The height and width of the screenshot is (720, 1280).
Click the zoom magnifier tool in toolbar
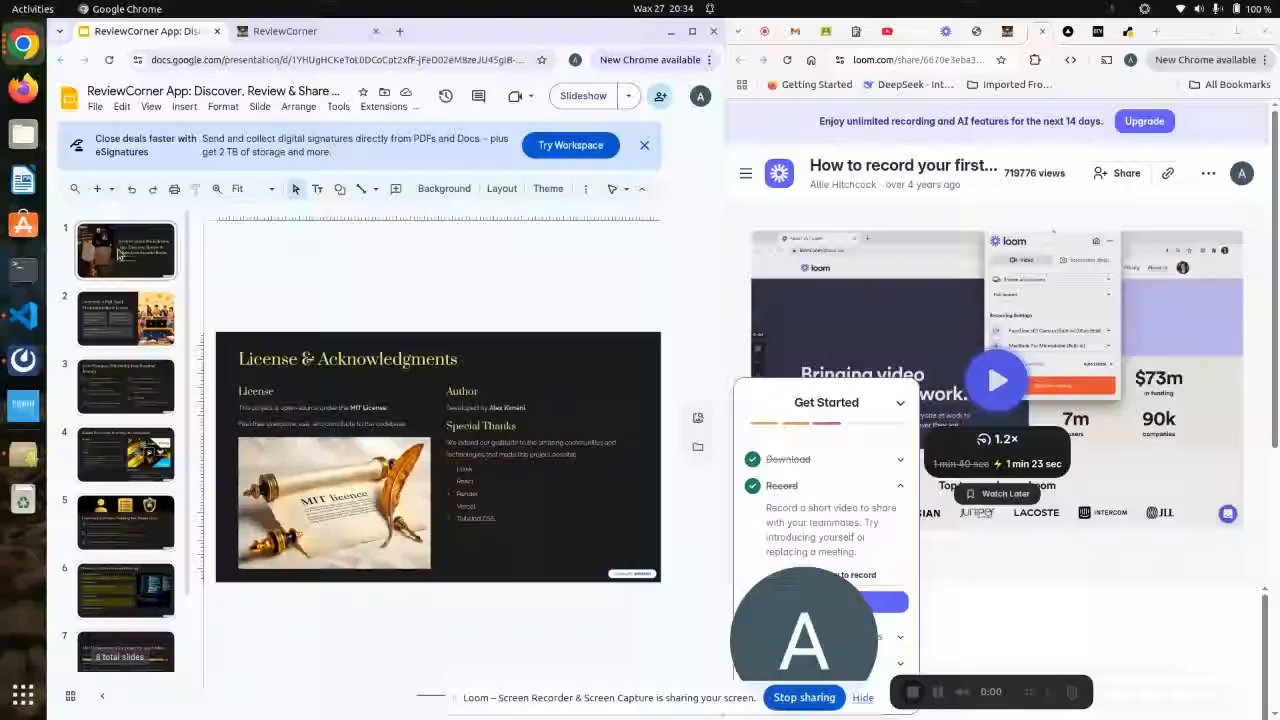(217, 189)
